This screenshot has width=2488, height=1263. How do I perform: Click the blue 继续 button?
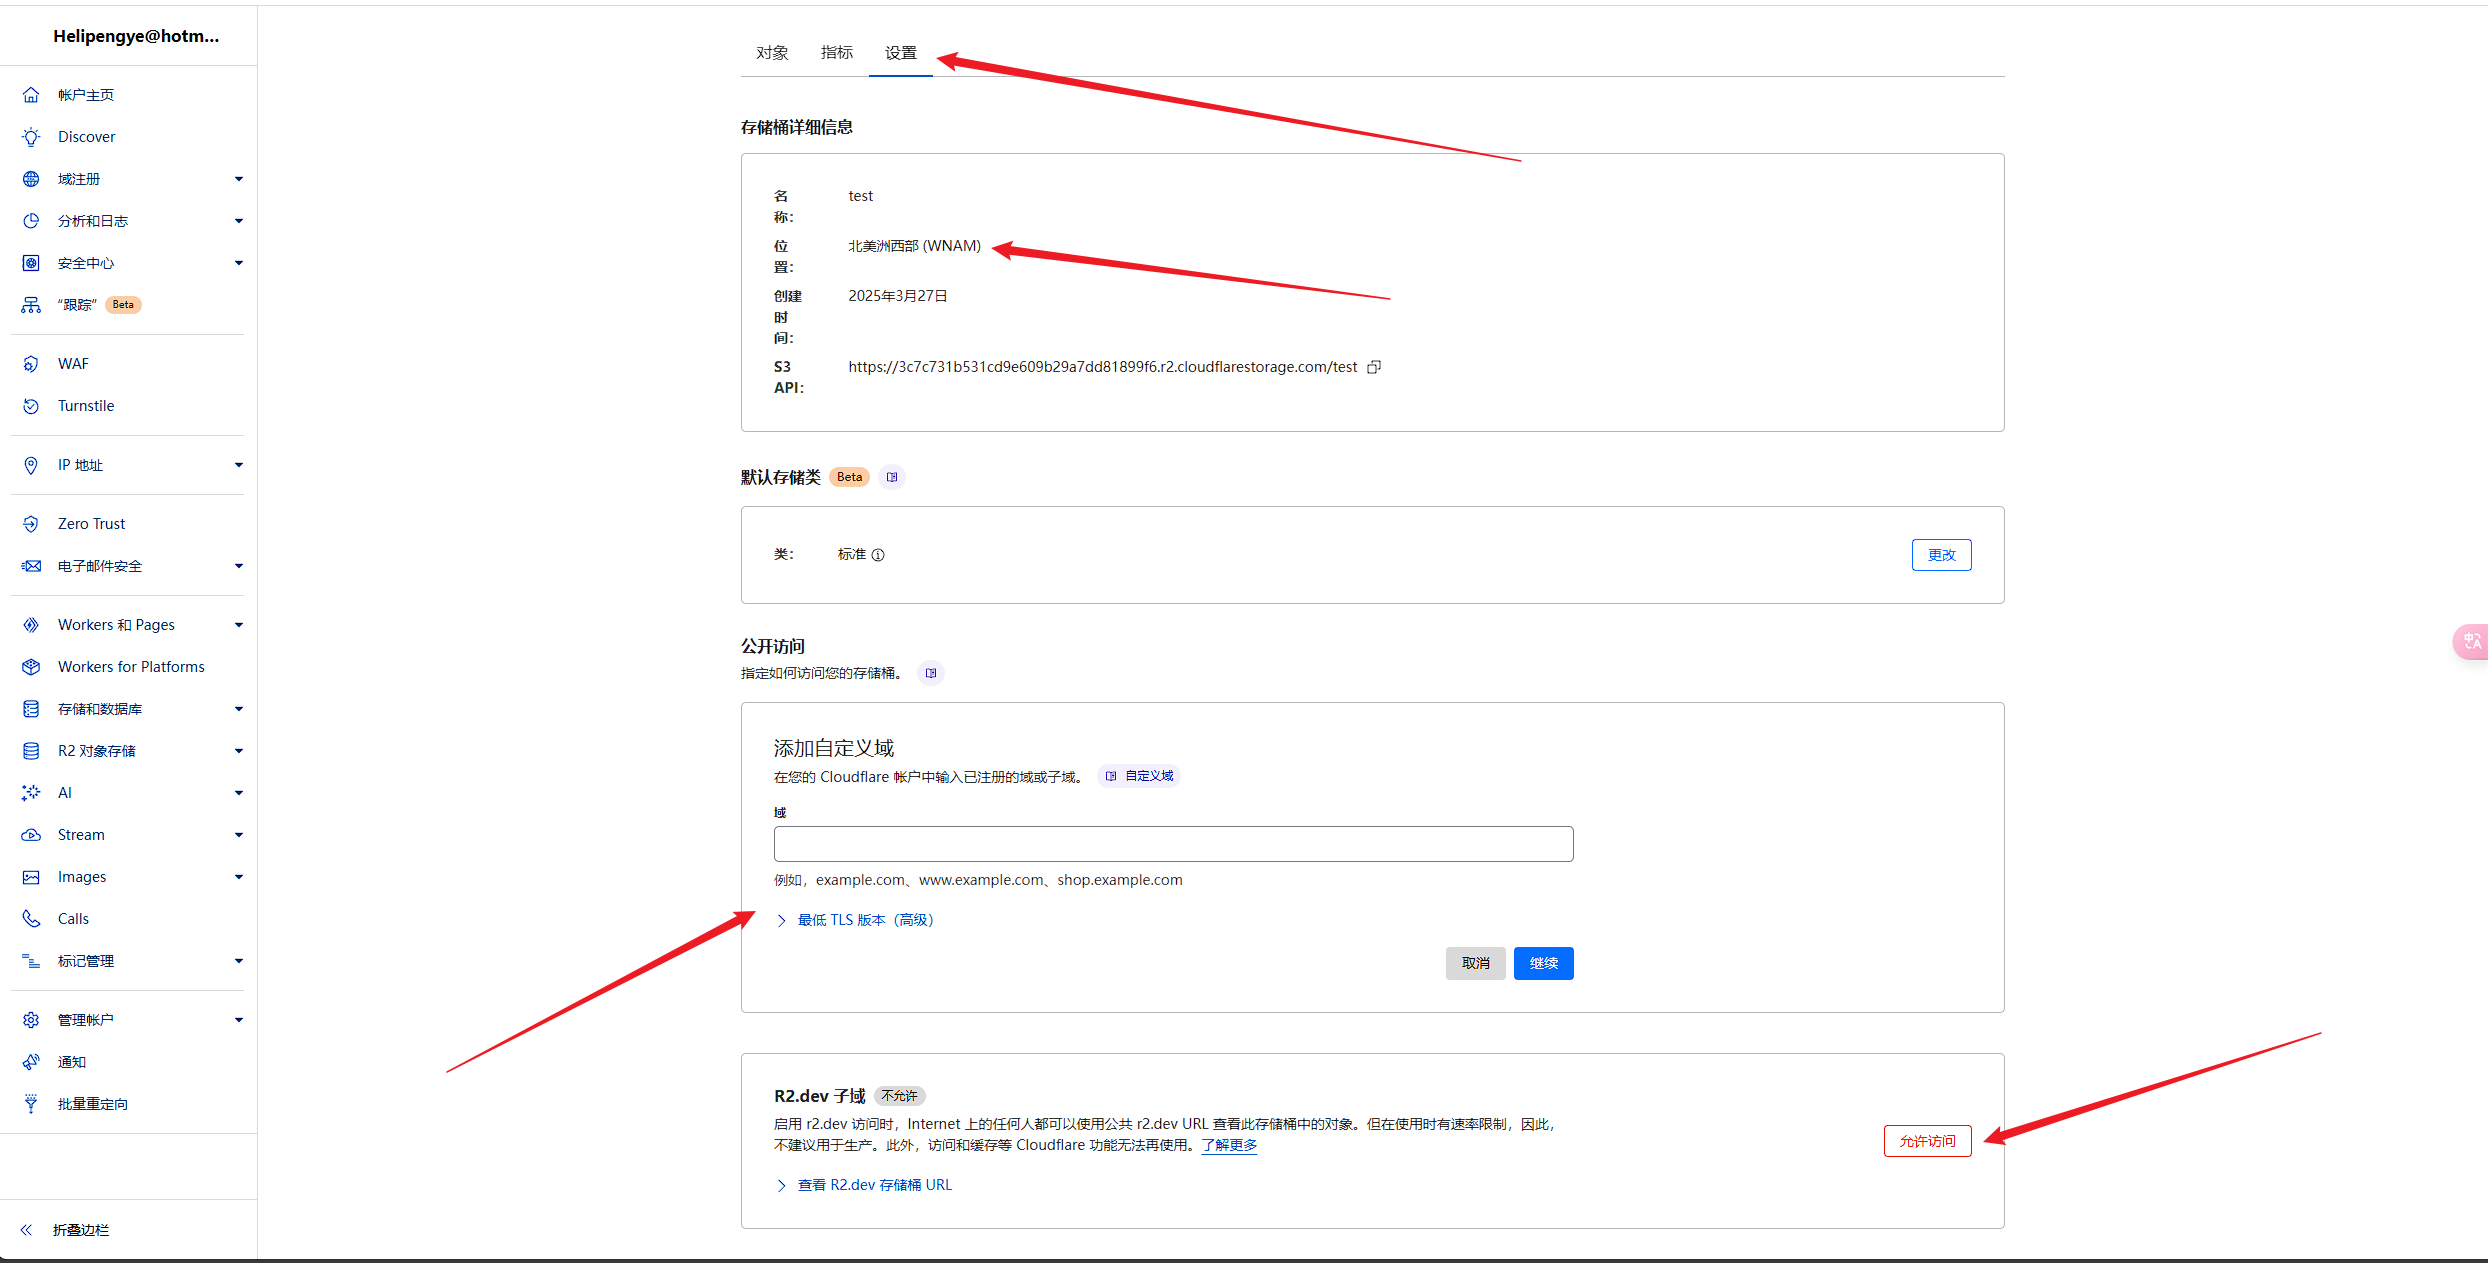pos(1543,963)
